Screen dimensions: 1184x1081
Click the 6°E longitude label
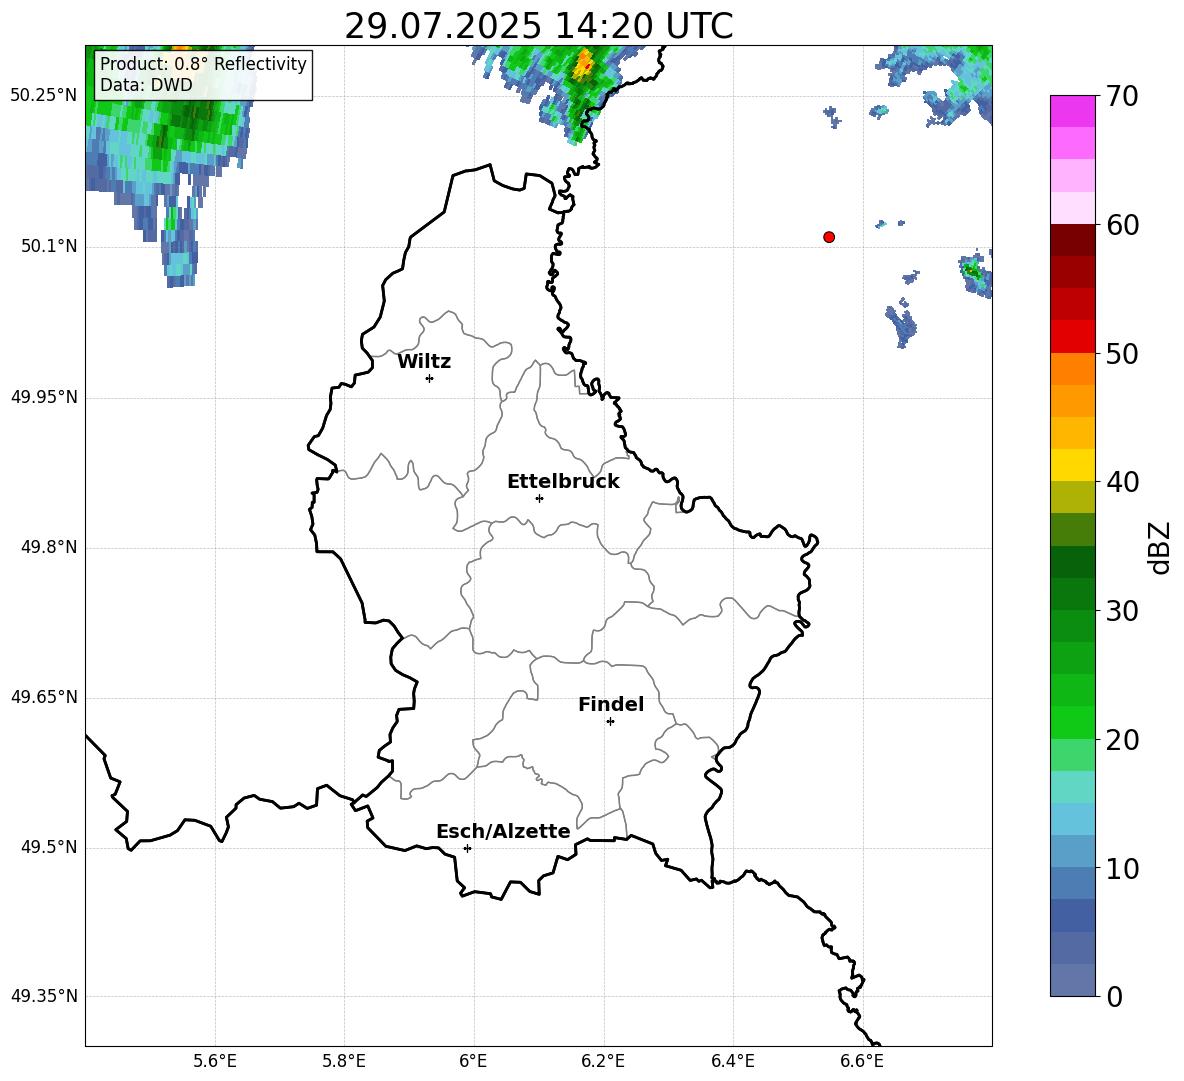tap(473, 1061)
